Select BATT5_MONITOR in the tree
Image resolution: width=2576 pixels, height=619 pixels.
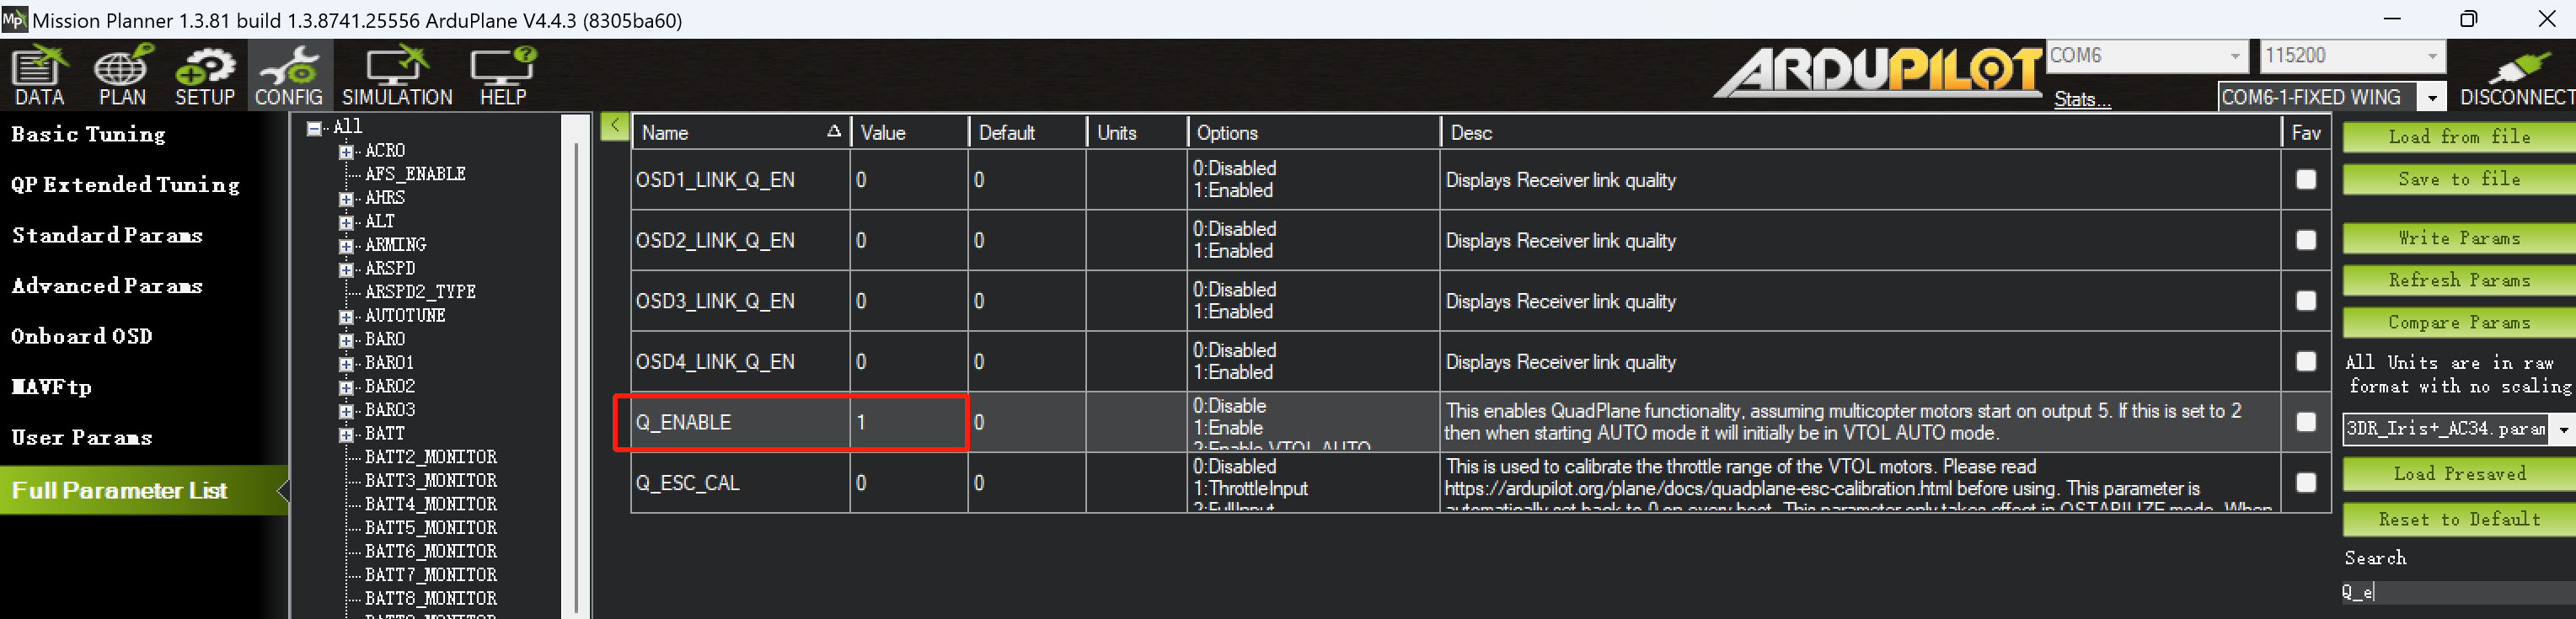[x=430, y=528]
